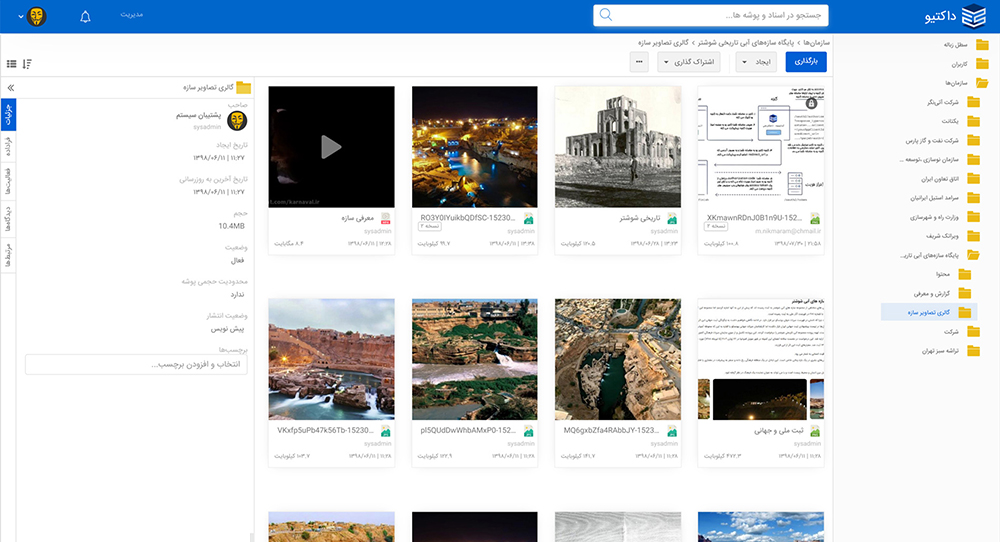The height and width of the screenshot is (542, 1000).
Task: Open the تراشه سبز تهران folder
Action: pyautogui.click(x=951, y=351)
